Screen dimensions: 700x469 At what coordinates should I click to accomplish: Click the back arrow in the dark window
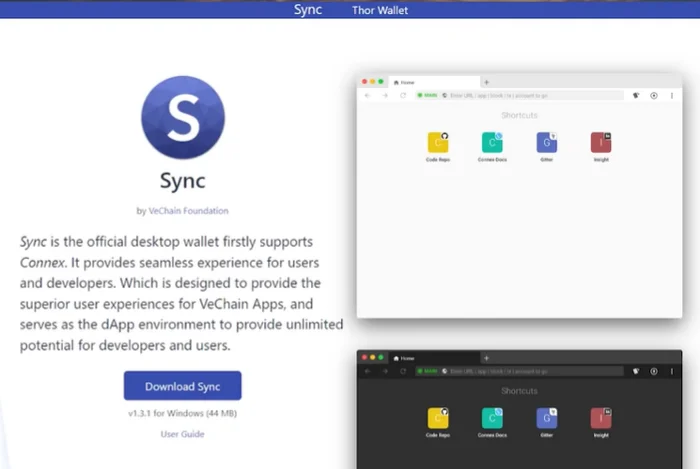click(x=367, y=371)
